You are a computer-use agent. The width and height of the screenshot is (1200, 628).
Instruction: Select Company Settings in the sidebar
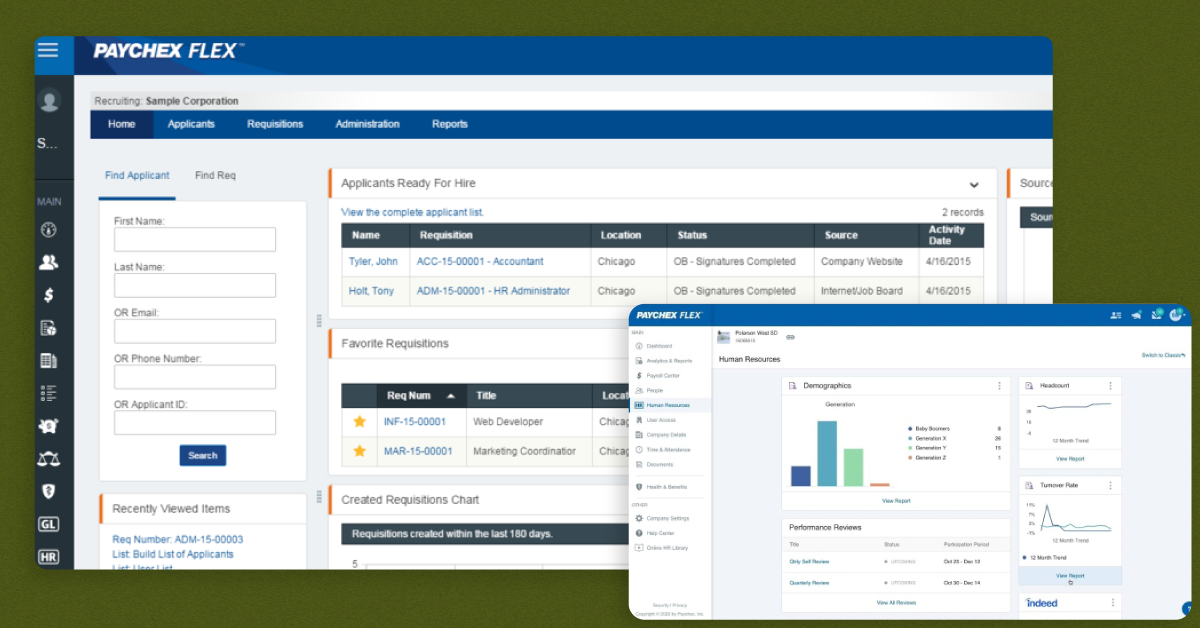click(670, 518)
